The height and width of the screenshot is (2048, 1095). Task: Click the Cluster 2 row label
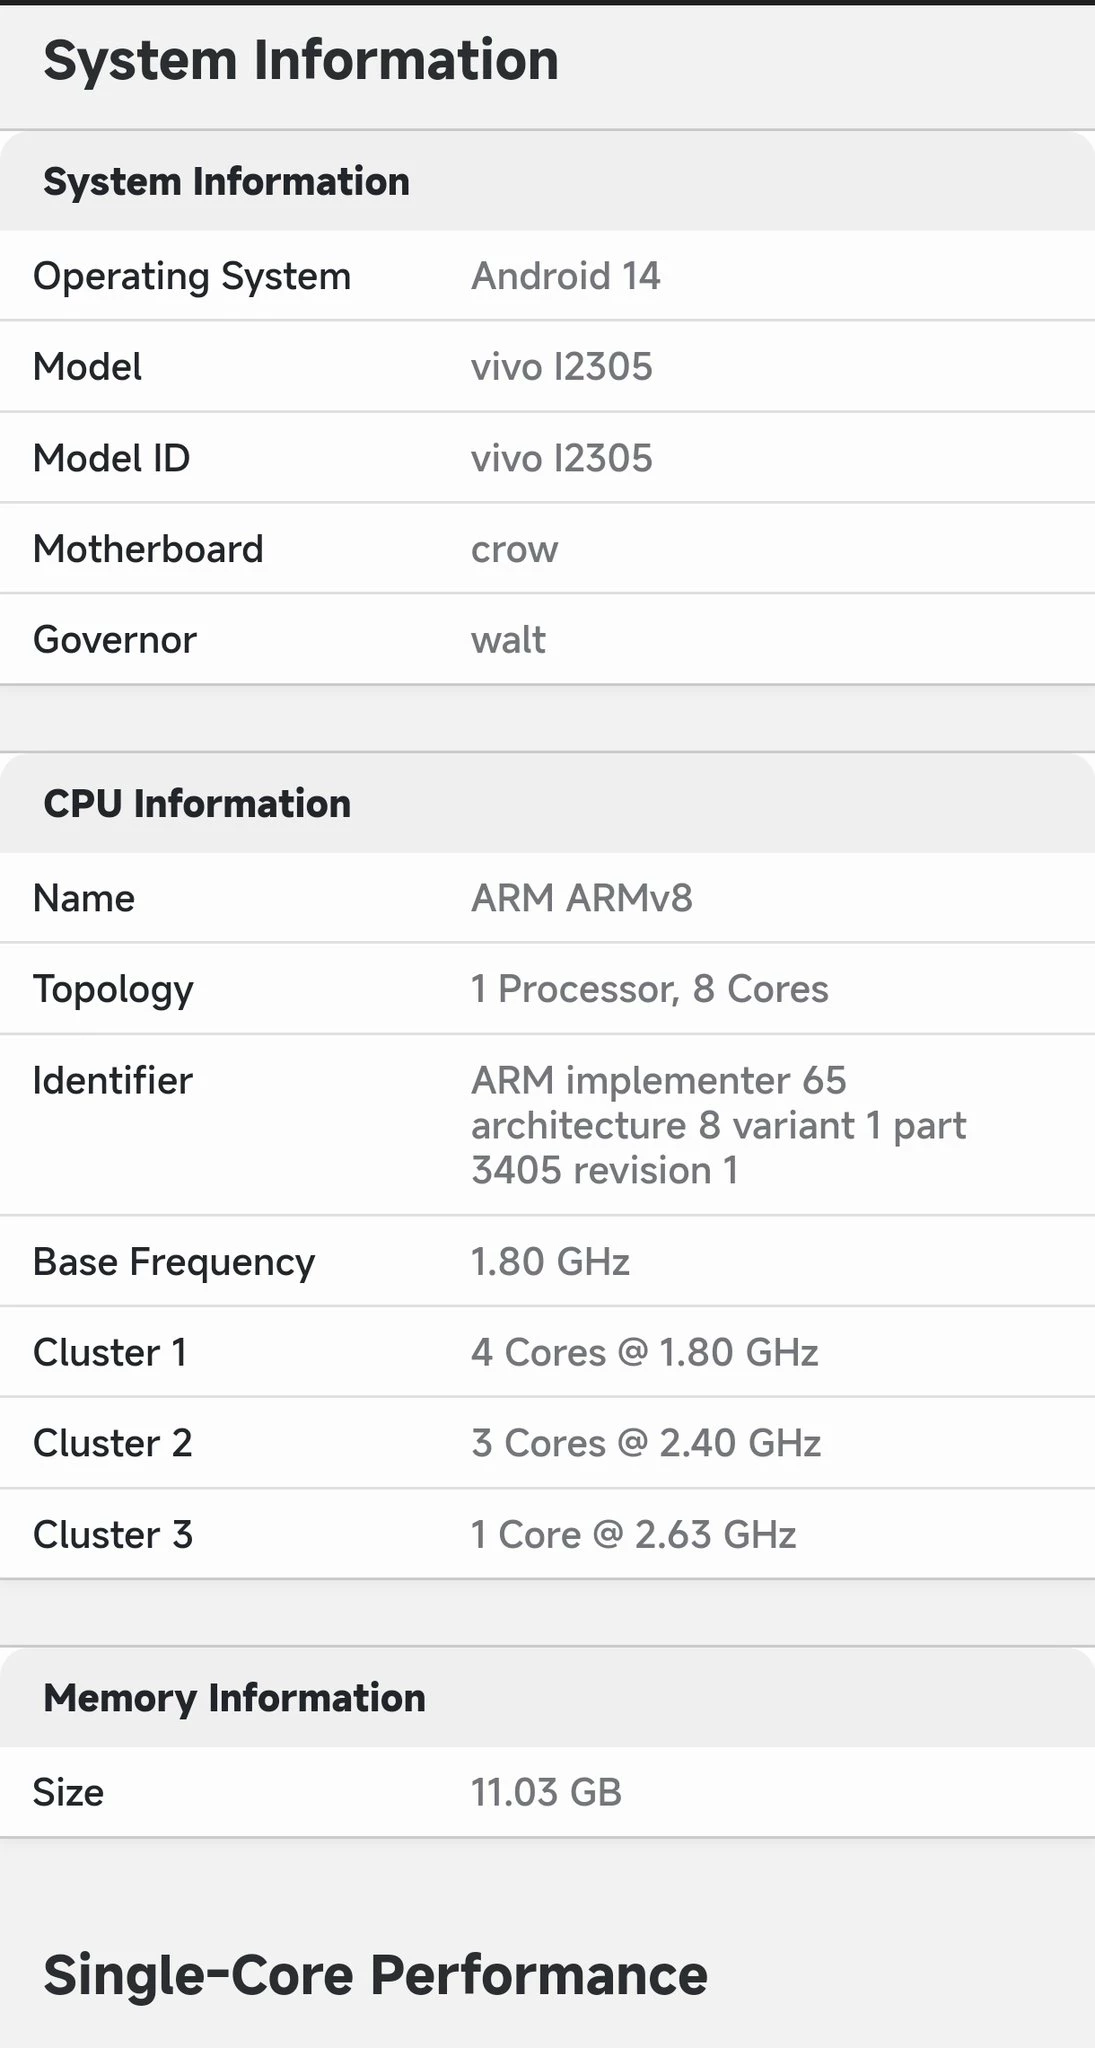(112, 1443)
